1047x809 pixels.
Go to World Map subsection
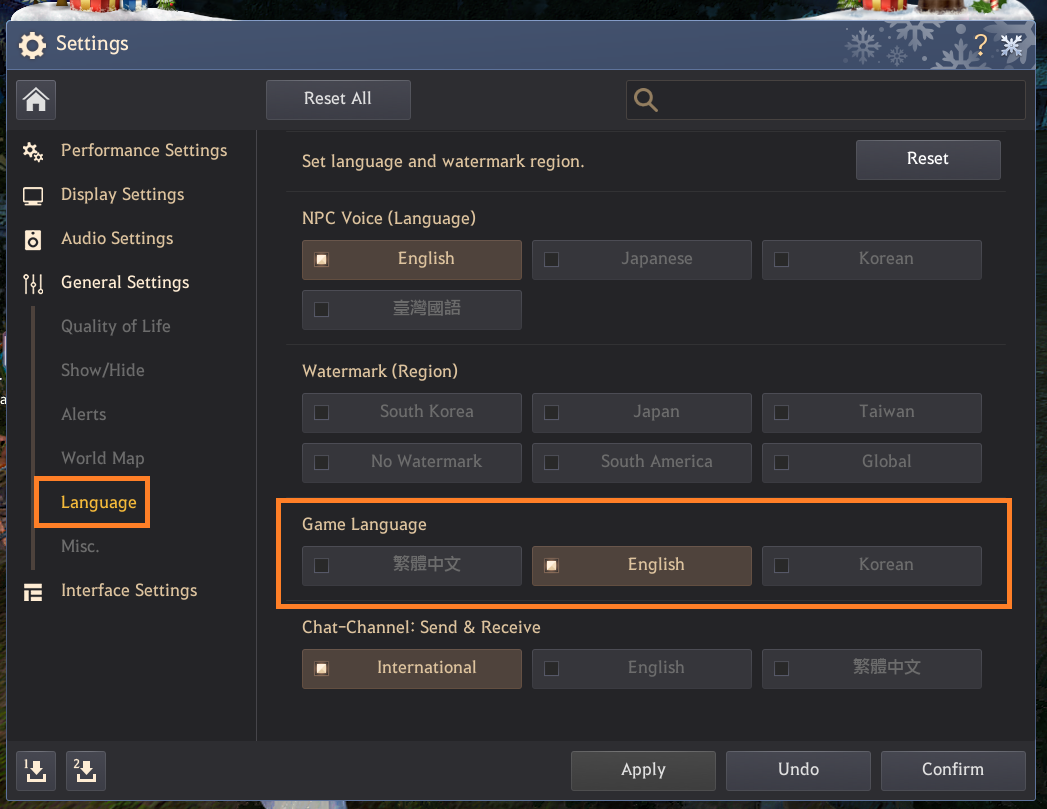pyautogui.click(x=103, y=459)
